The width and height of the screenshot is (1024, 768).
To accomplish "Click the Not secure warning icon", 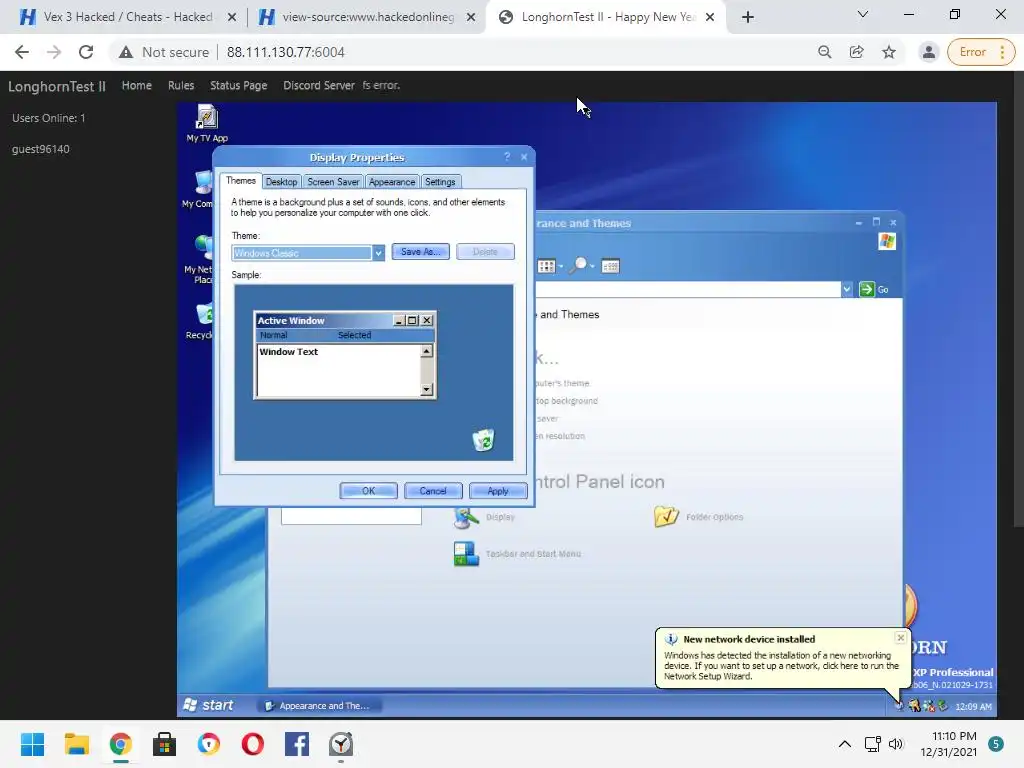I will pyautogui.click(x=125, y=52).
